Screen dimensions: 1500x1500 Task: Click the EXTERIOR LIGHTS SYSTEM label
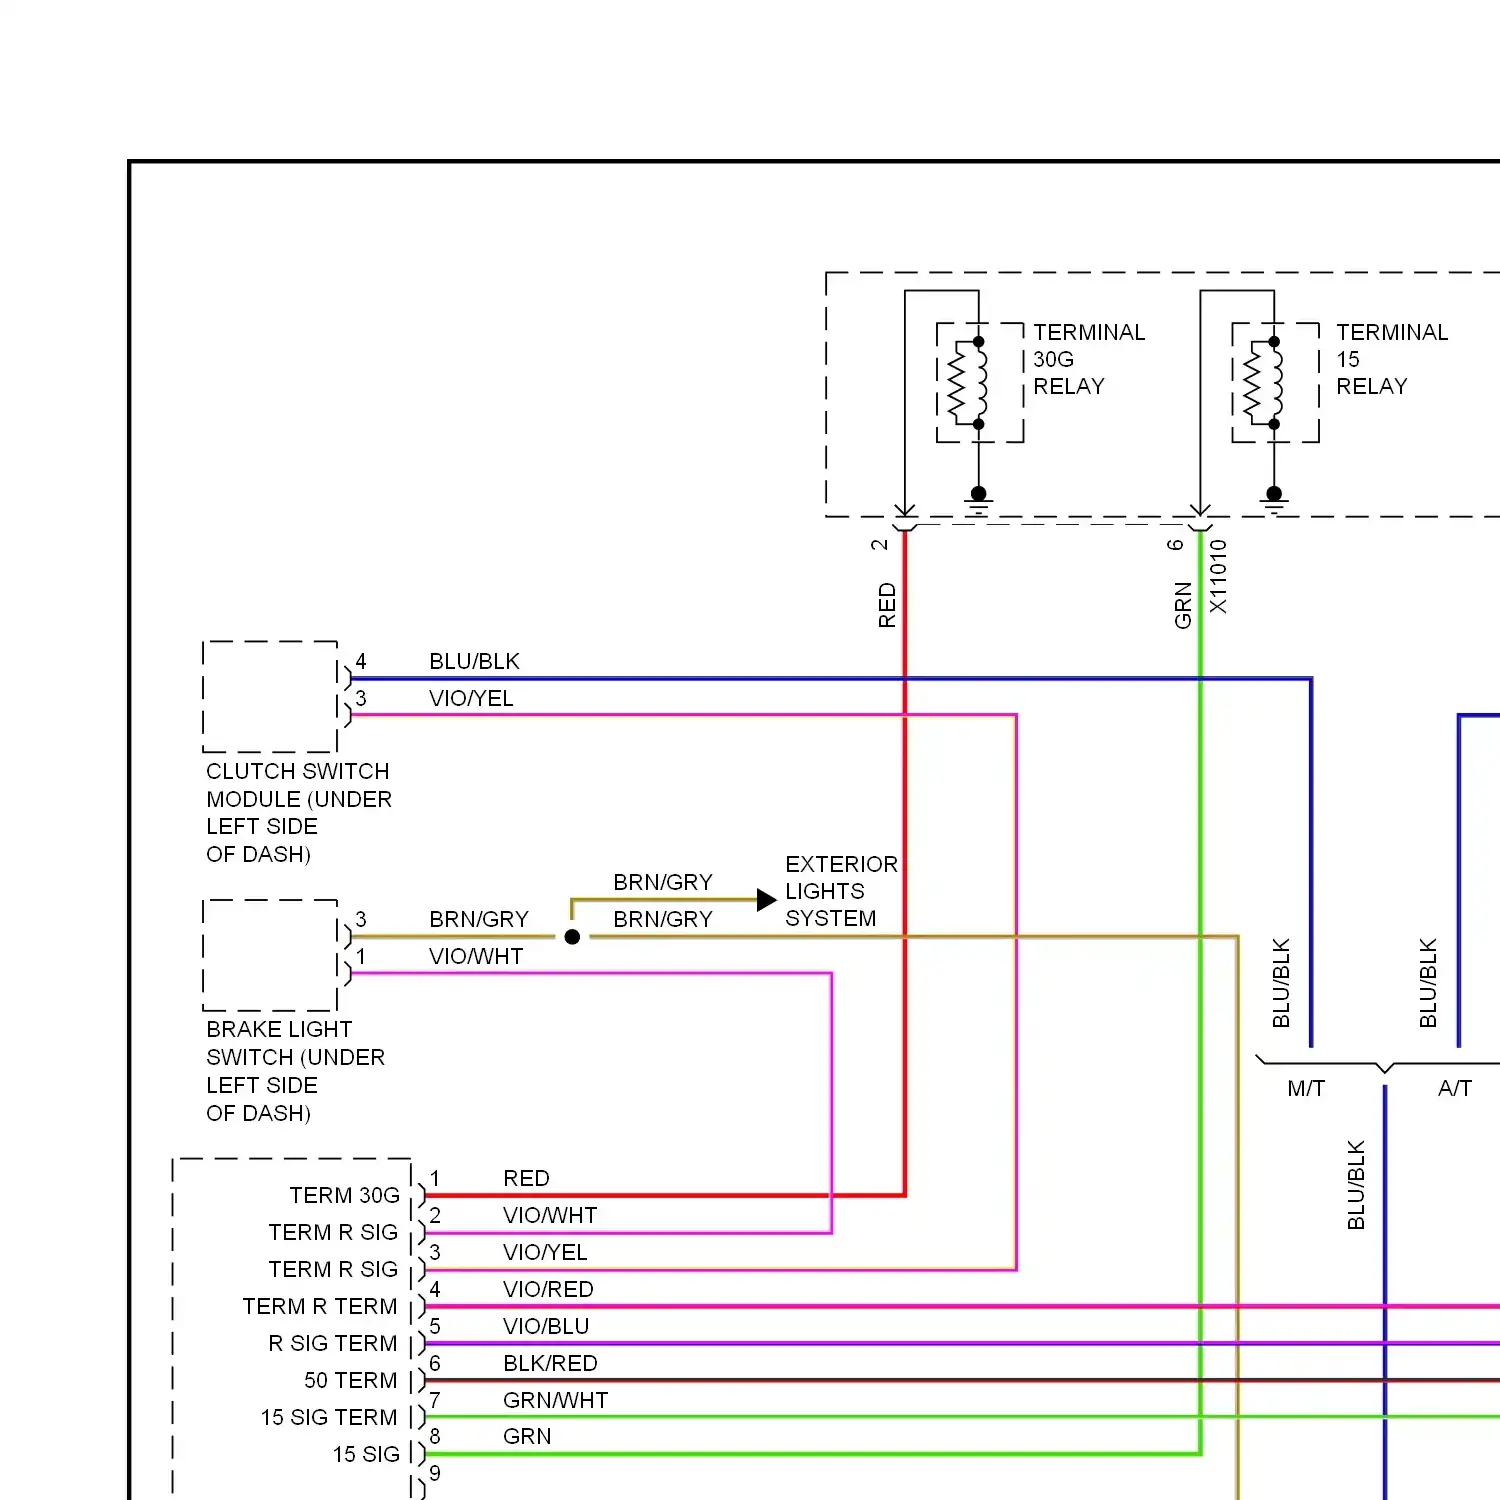[x=841, y=891]
